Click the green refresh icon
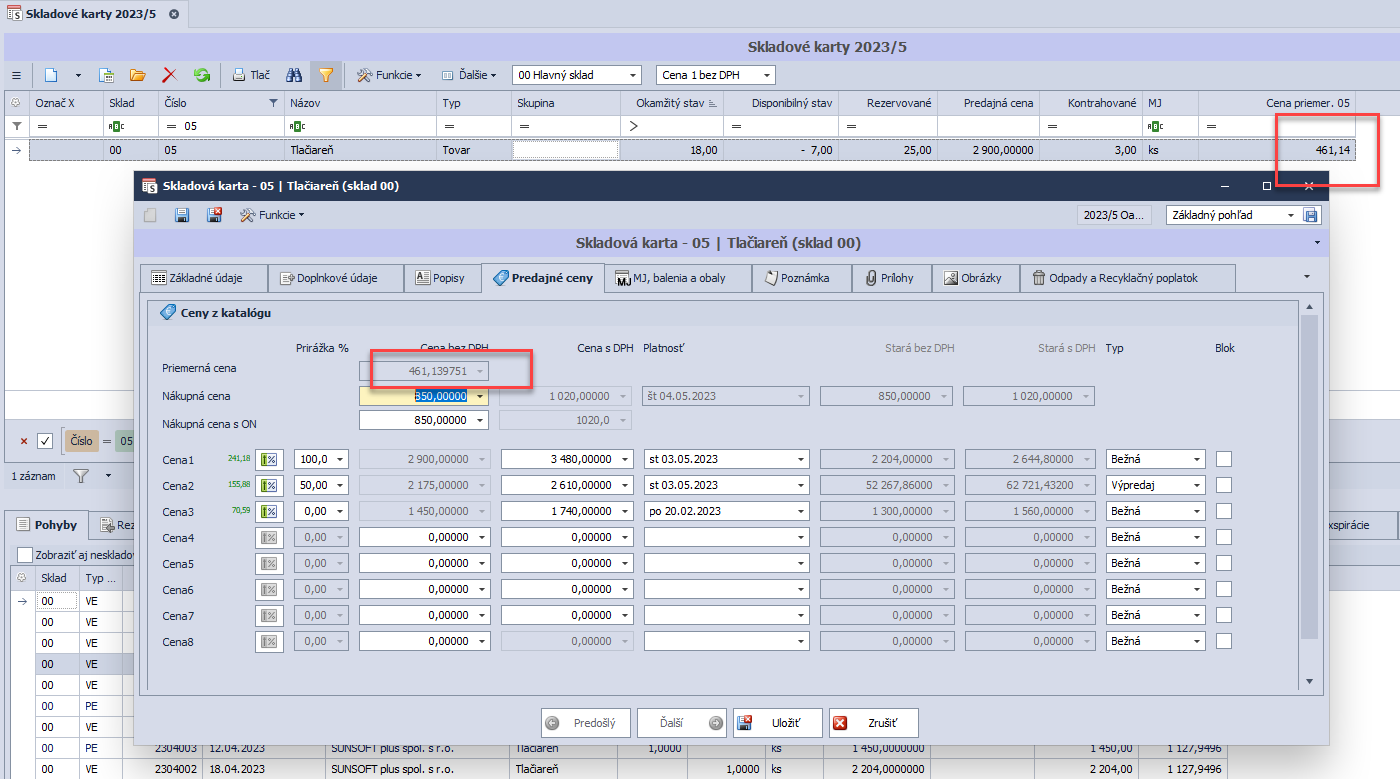Viewport: 1400px width, 779px height. [201, 75]
